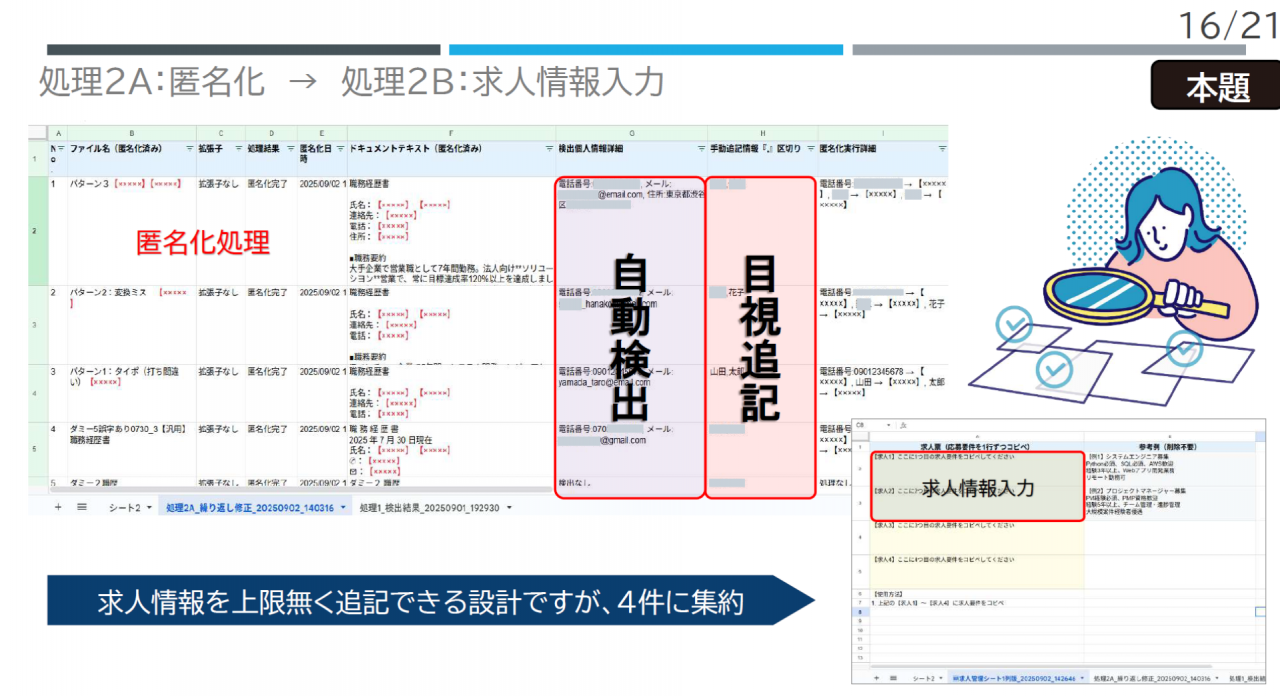Screen dimensions: 1280x696
Task: Open dropdown arrow of シート2 tab in right spreadsheet
Action: click(940, 678)
